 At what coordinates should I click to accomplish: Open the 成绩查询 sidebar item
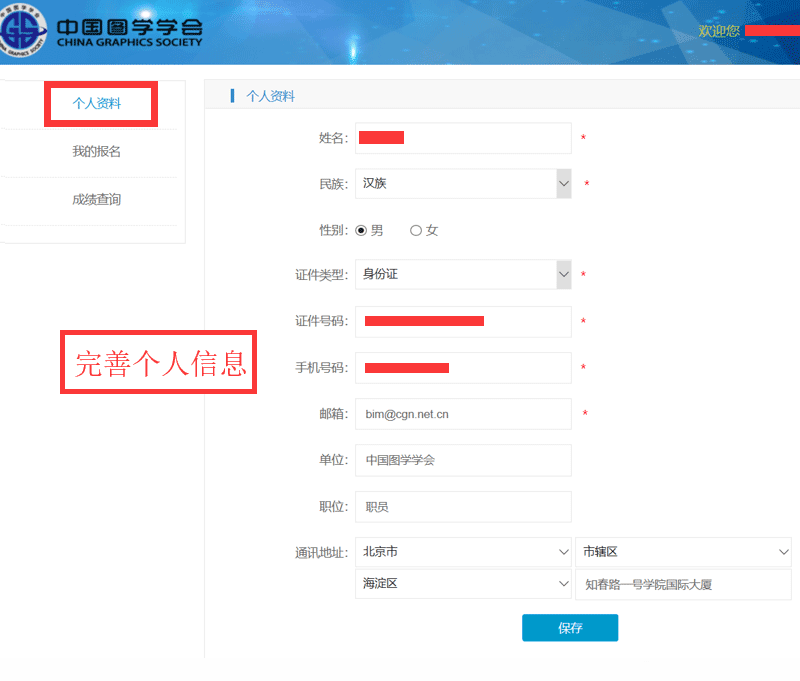96,200
